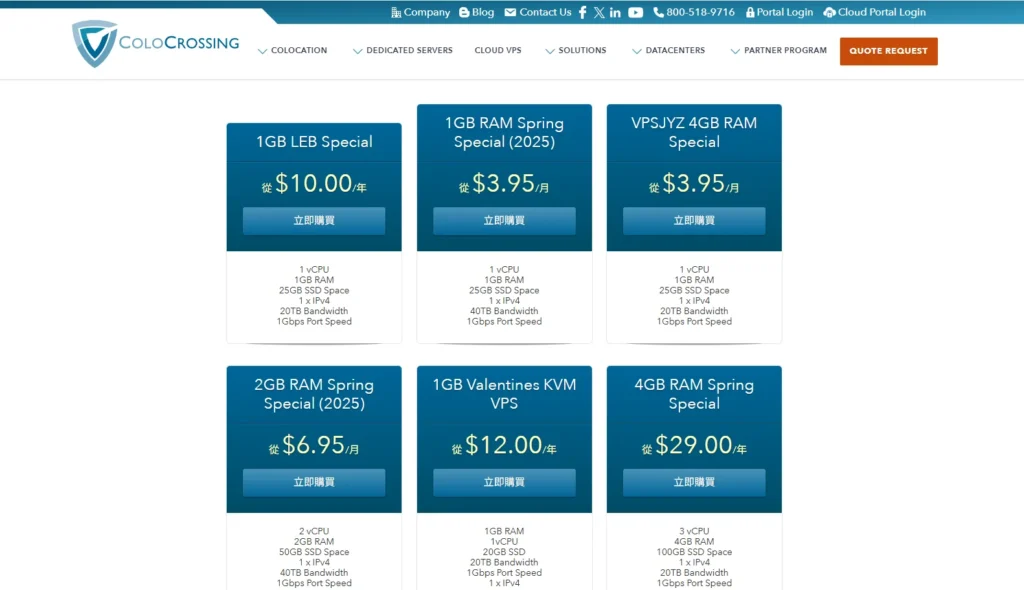This screenshot has width=1024, height=590.
Task: Click the Portal Login lock icon
Action: [x=750, y=12]
